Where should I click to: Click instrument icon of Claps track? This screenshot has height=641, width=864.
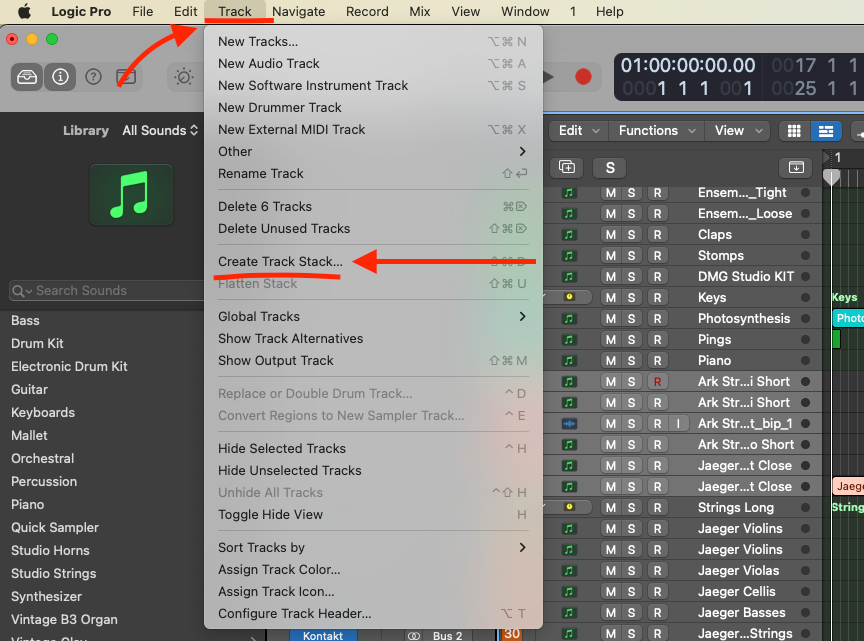(x=569, y=234)
